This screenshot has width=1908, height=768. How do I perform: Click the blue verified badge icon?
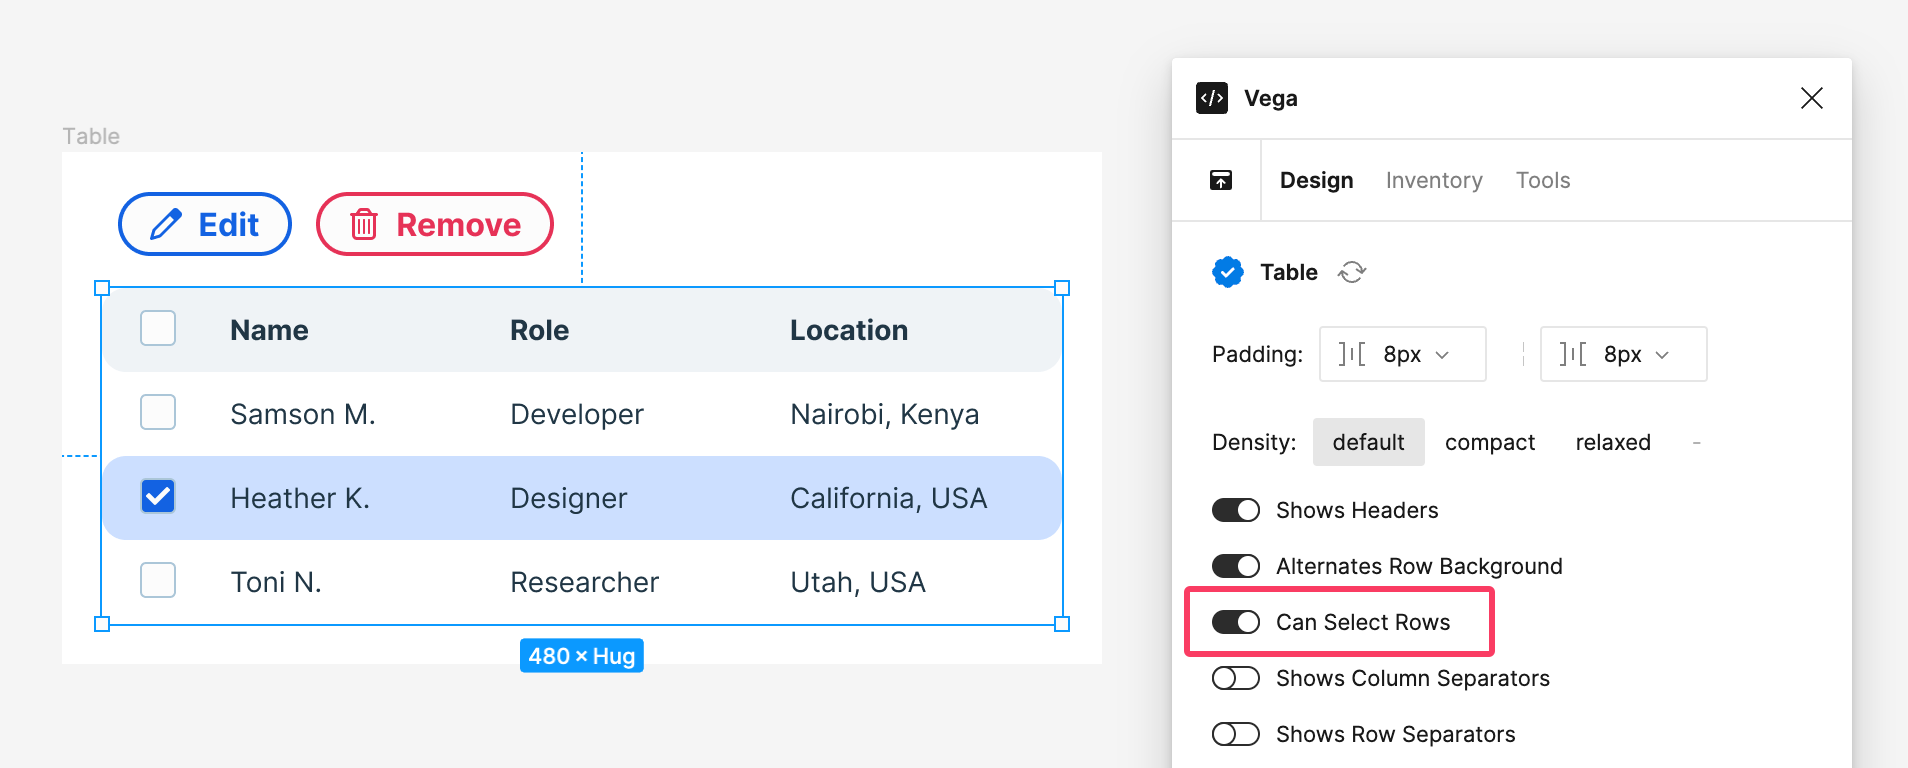[x=1228, y=272]
